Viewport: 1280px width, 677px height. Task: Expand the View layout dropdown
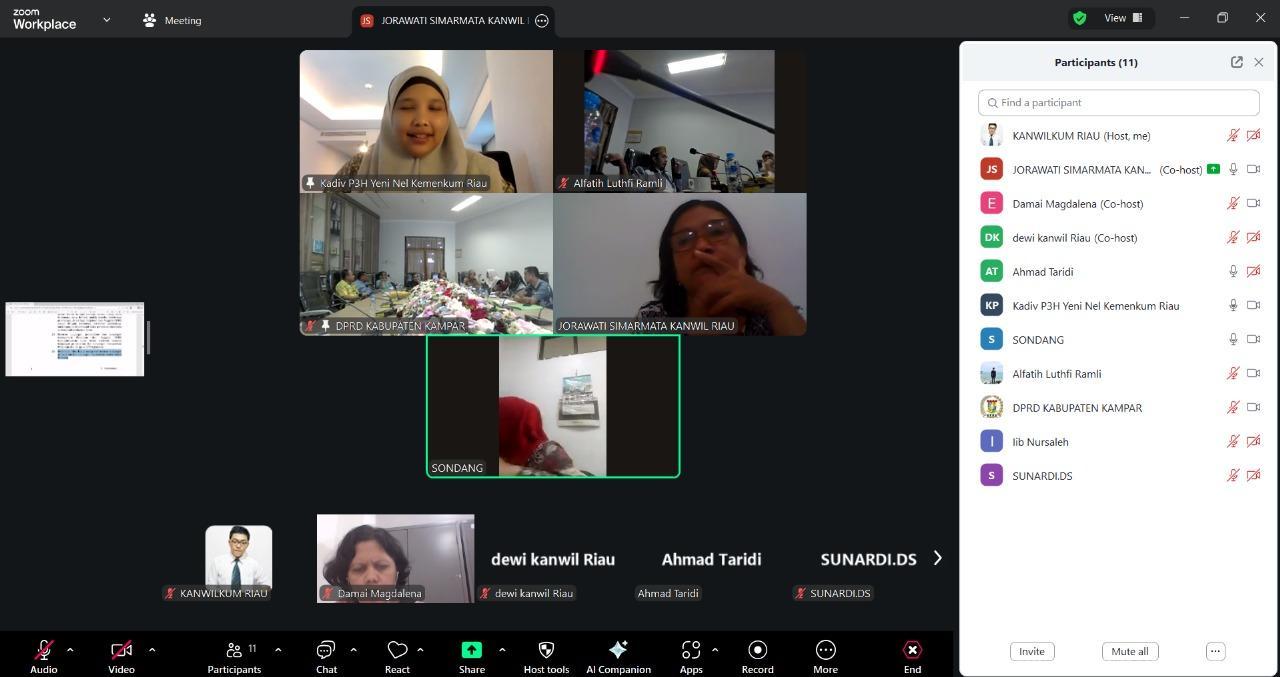(1123, 18)
